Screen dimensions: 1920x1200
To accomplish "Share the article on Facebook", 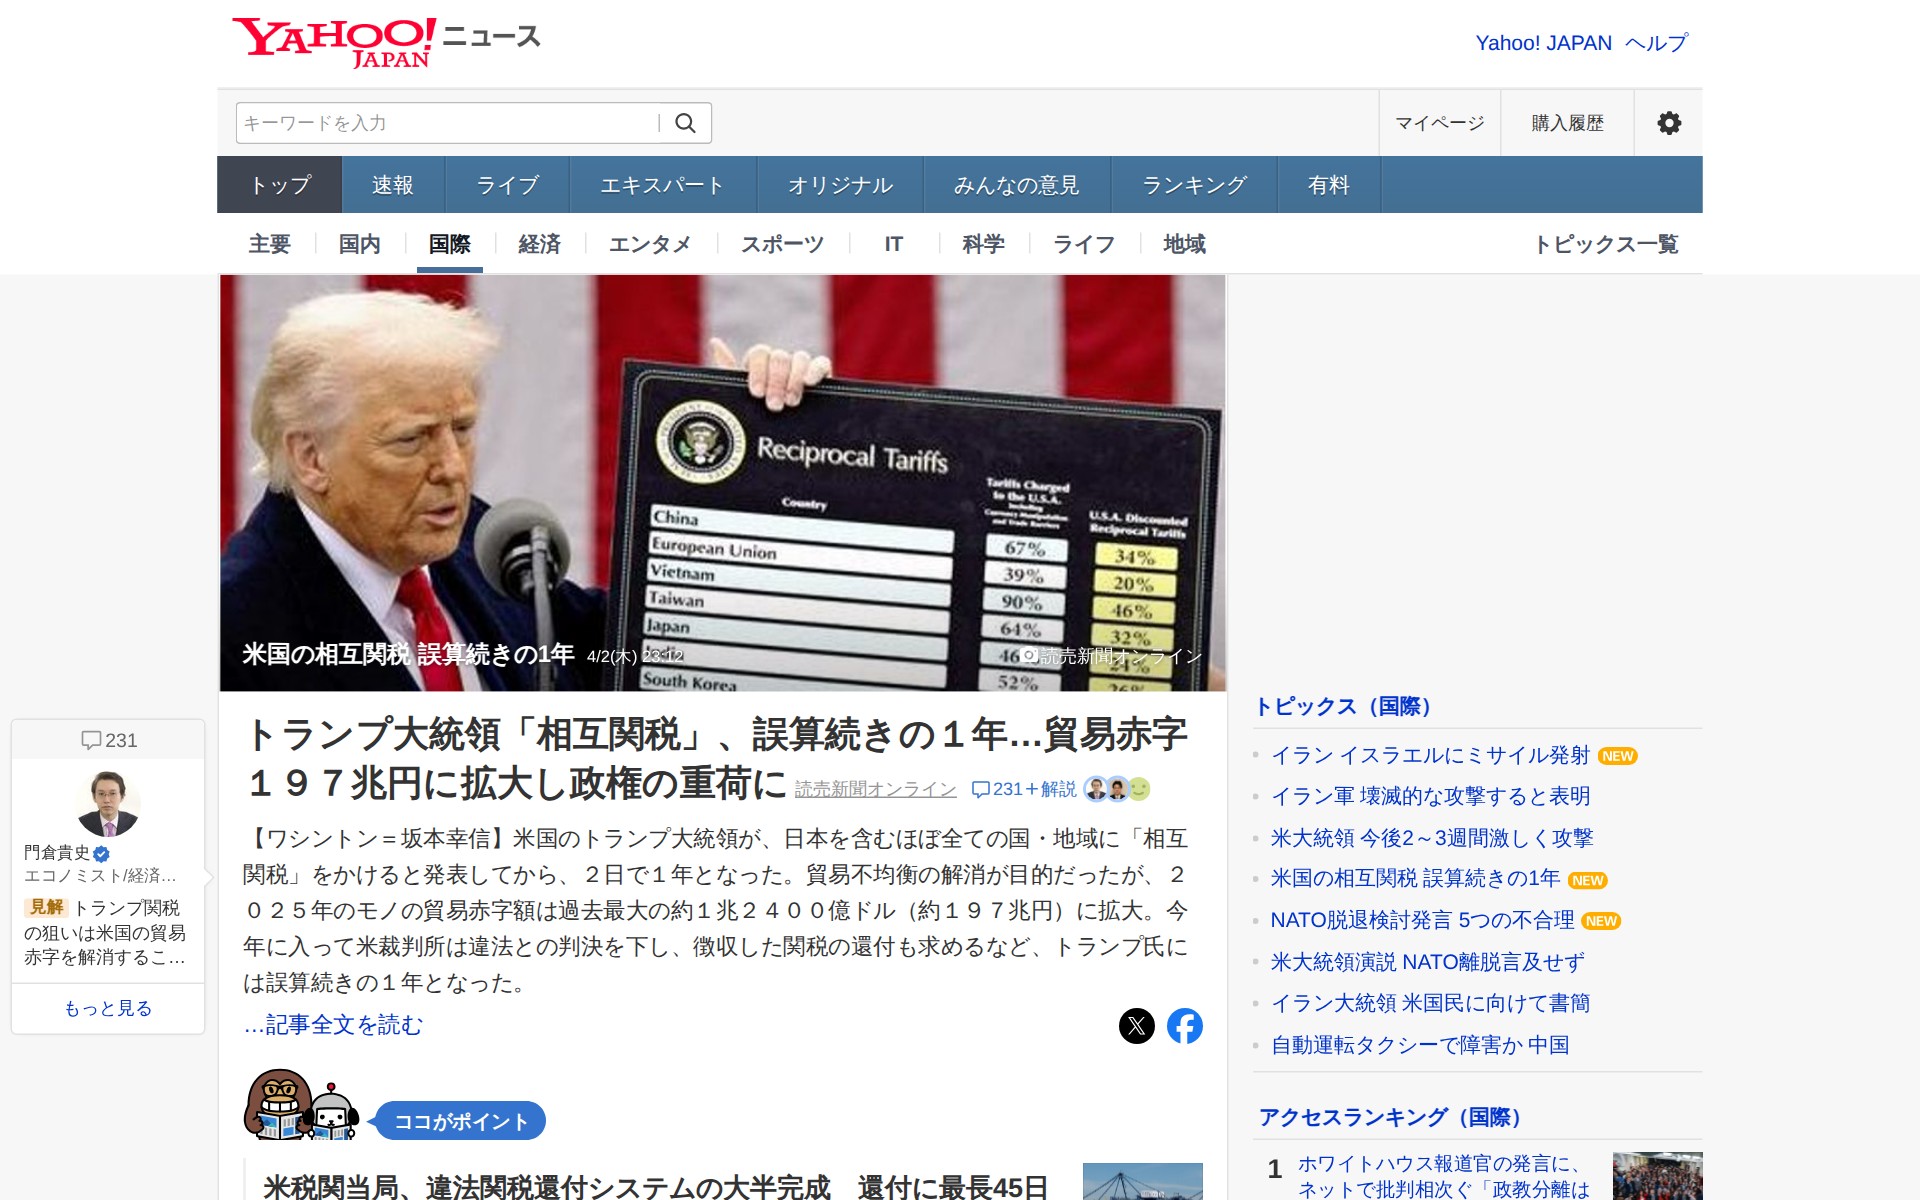I will (x=1185, y=1026).
